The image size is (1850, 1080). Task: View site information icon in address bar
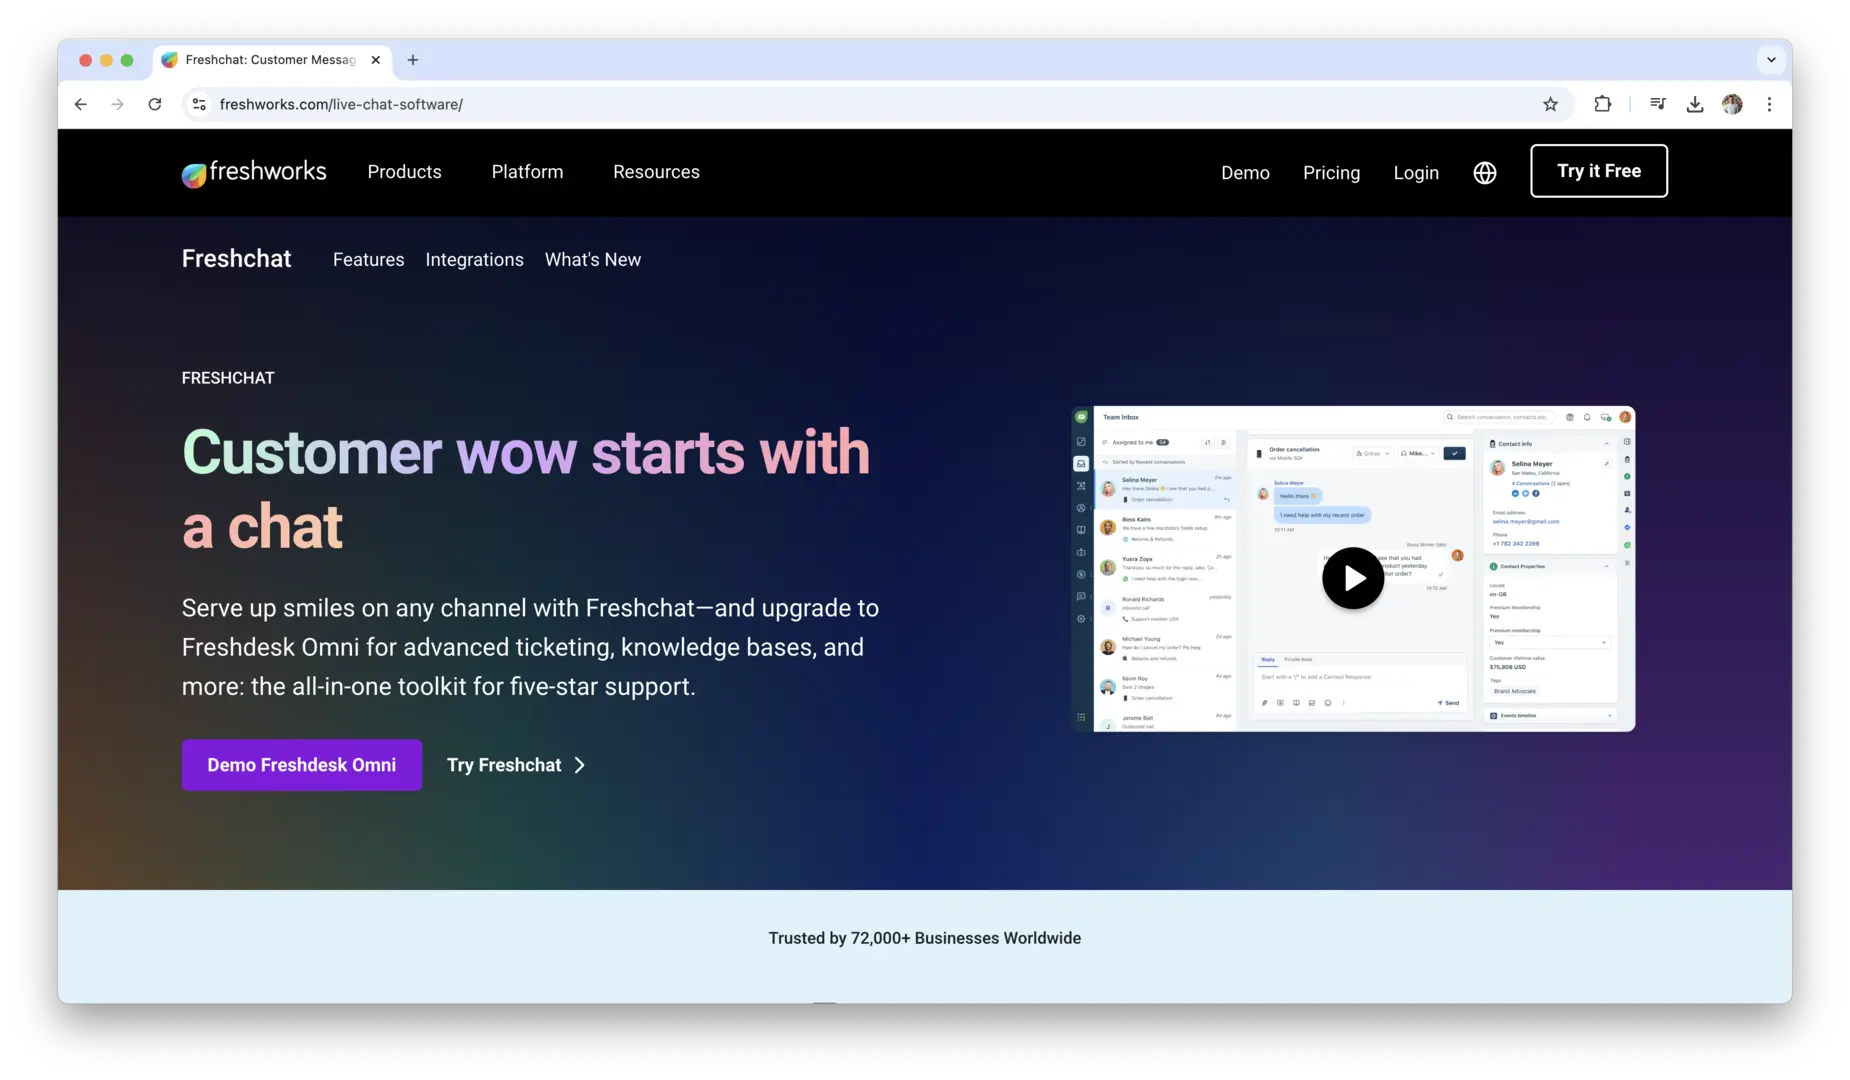[199, 104]
